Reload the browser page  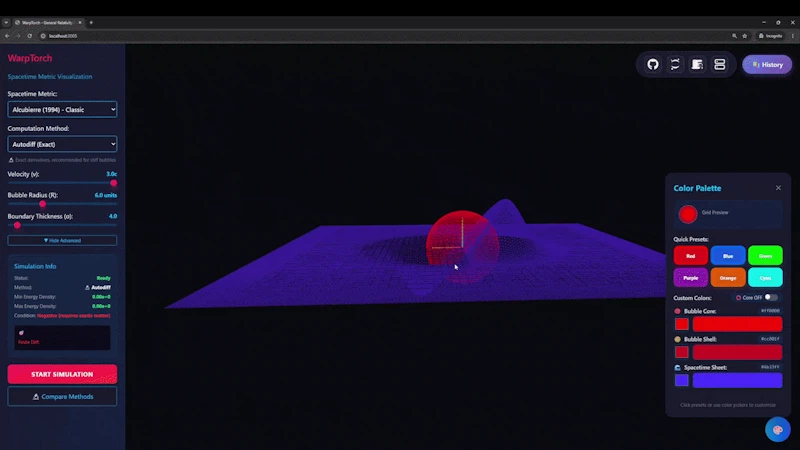pyautogui.click(x=30, y=36)
